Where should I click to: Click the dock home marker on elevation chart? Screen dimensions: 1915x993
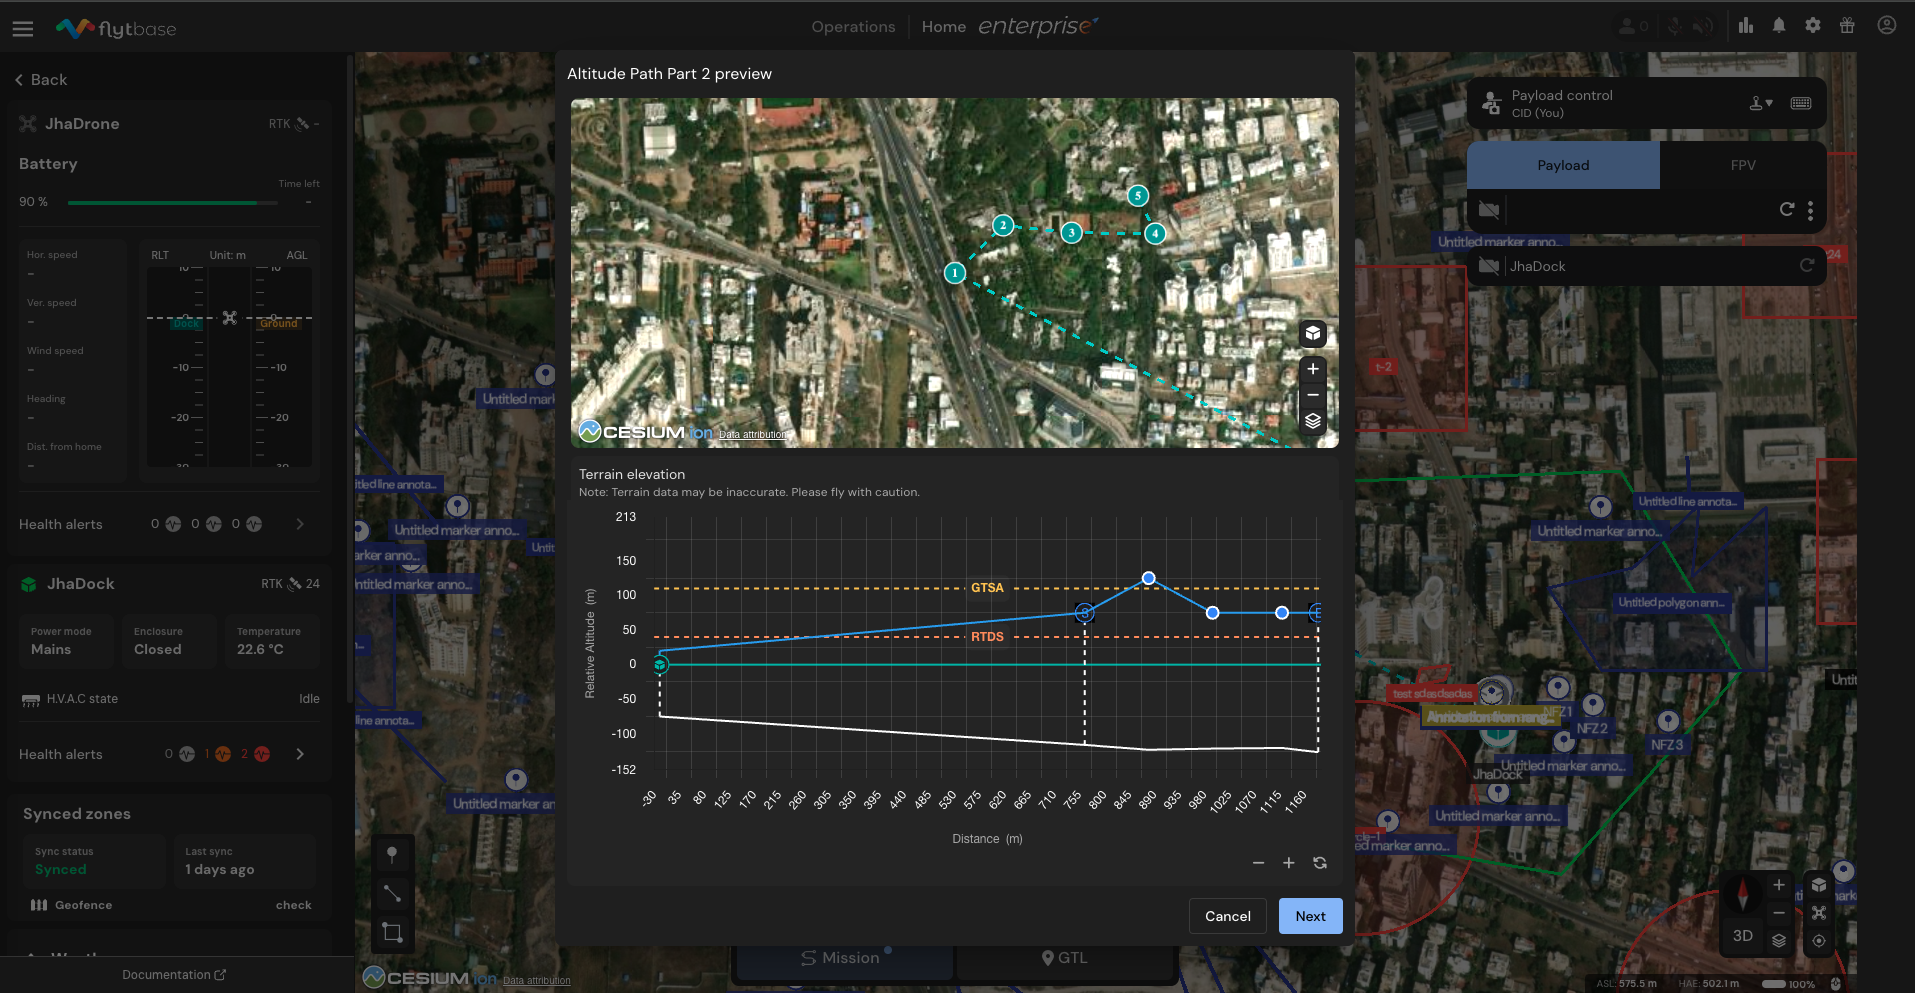pos(660,664)
